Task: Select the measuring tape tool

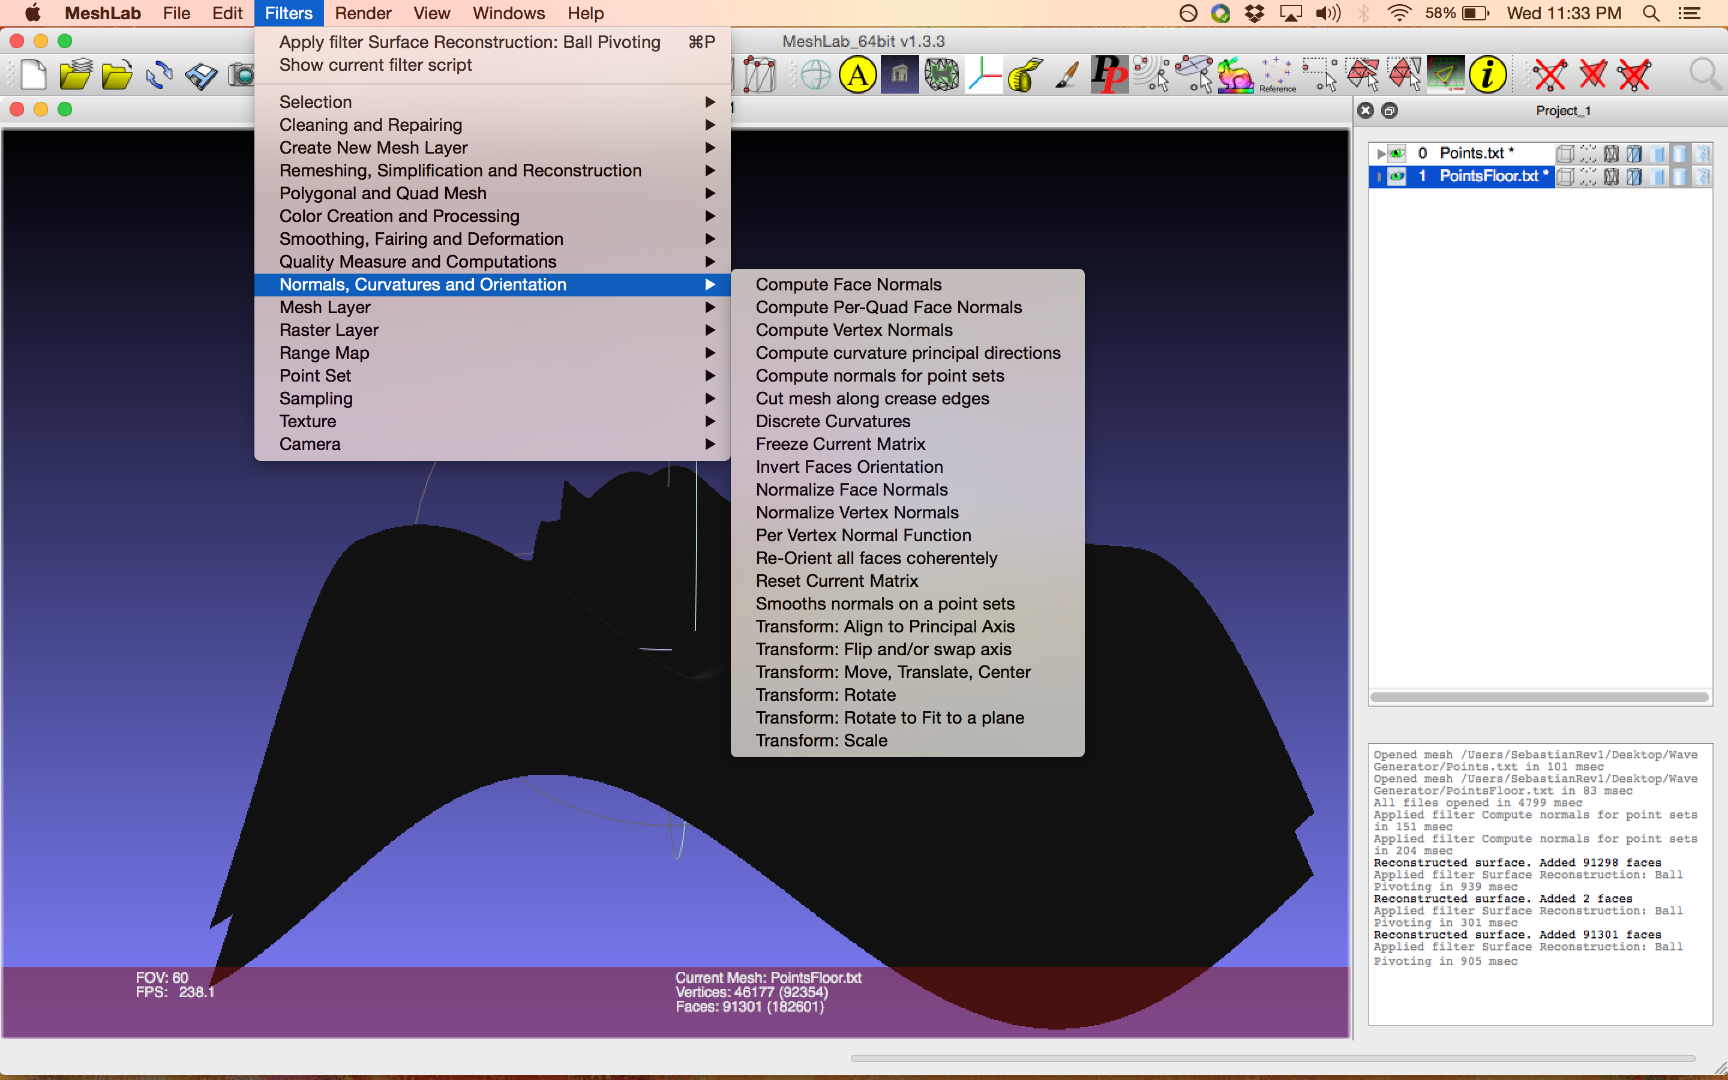Action: (1025, 75)
